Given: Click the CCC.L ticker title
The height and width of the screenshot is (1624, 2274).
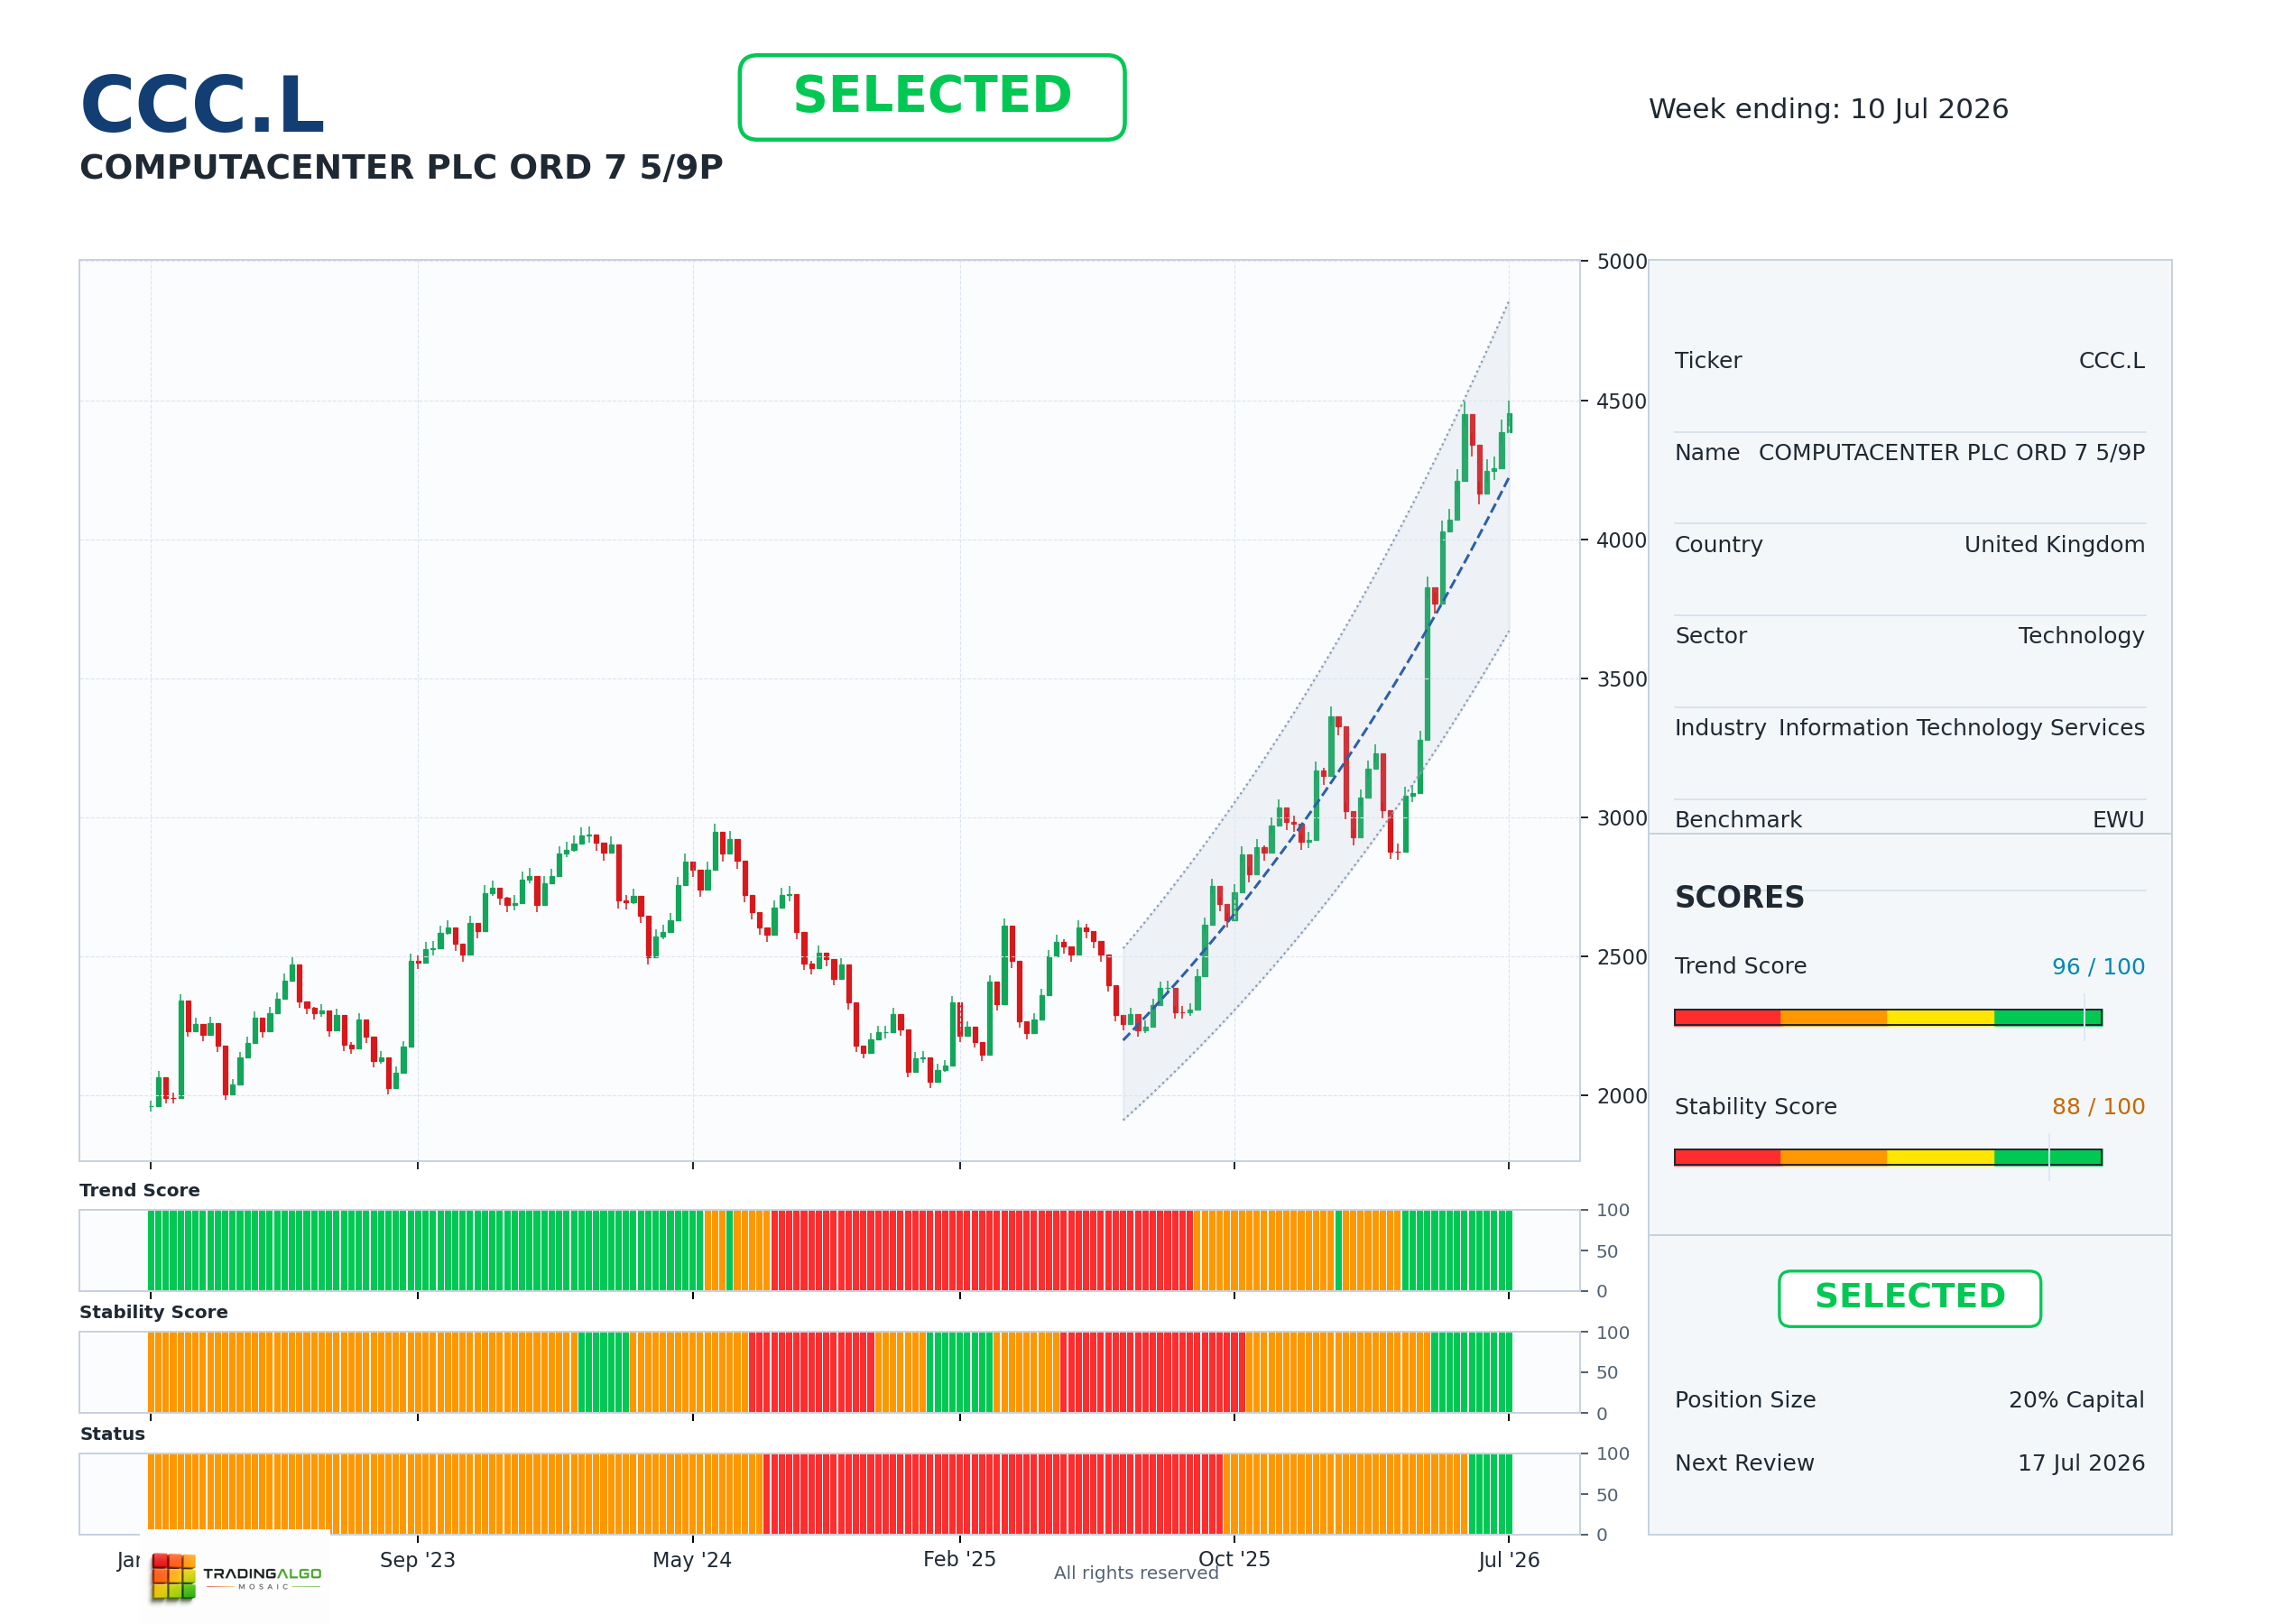Looking at the screenshot, I should pyautogui.click(x=202, y=105).
